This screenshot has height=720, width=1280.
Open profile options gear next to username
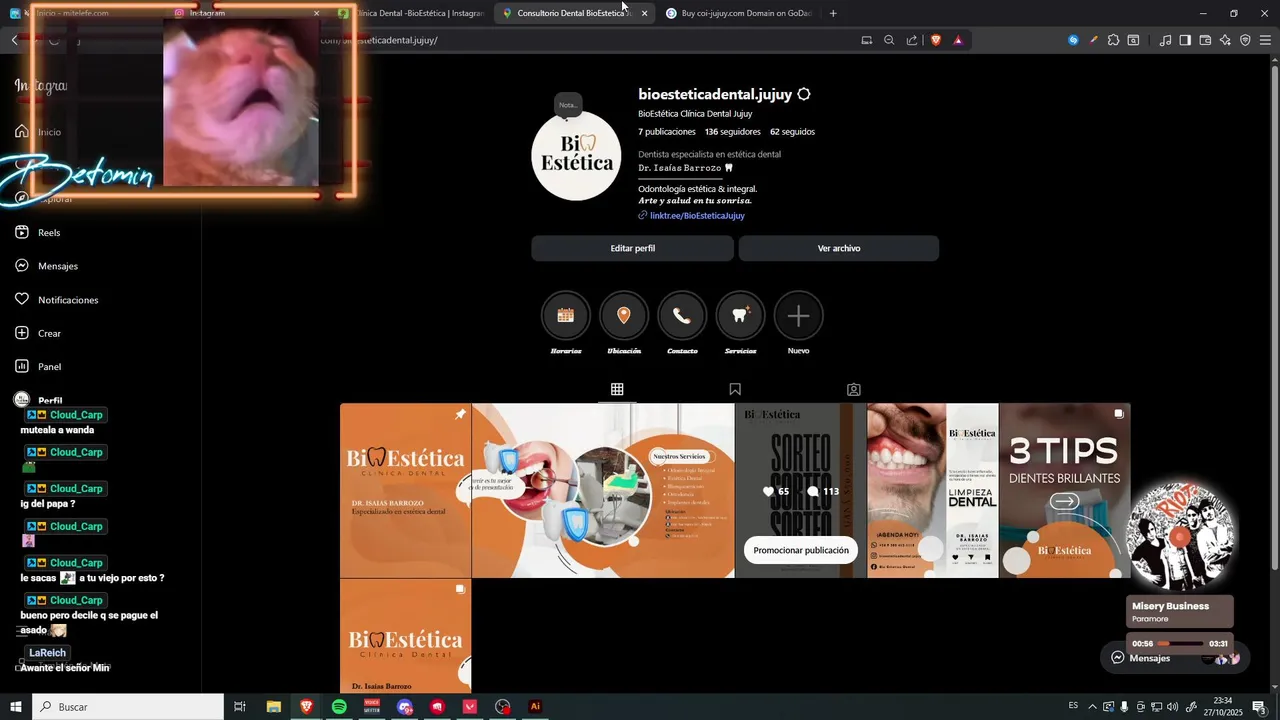(804, 94)
